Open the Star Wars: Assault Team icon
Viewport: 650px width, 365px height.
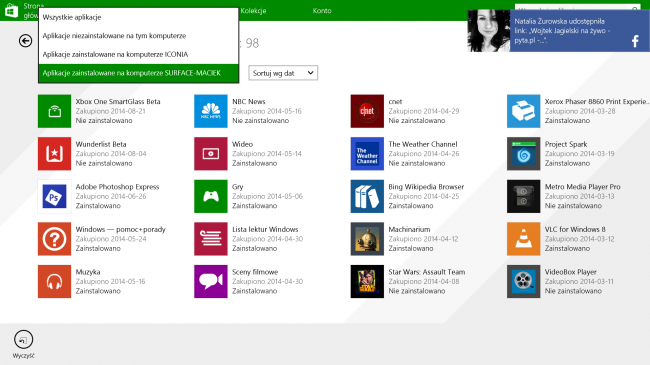click(x=367, y=282)
